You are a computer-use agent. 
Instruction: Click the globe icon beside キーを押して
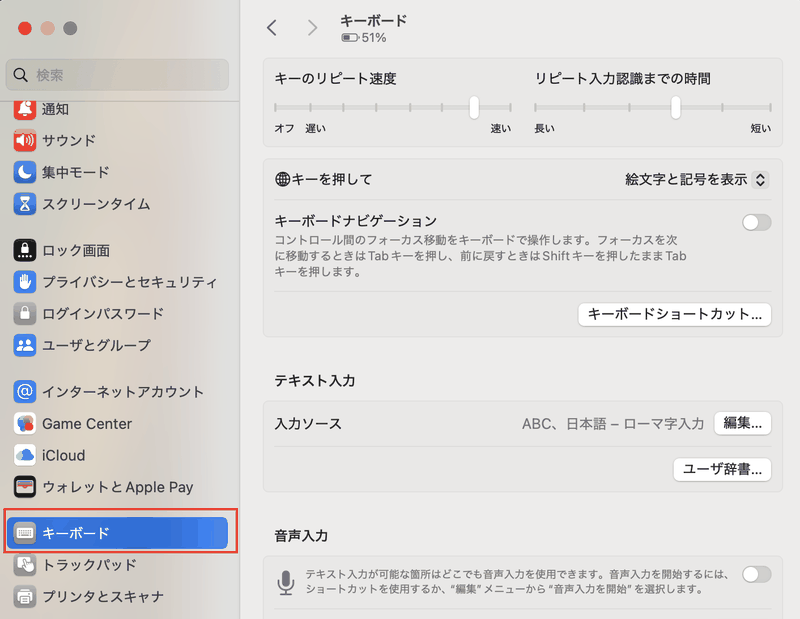click(x=282, y=179)
